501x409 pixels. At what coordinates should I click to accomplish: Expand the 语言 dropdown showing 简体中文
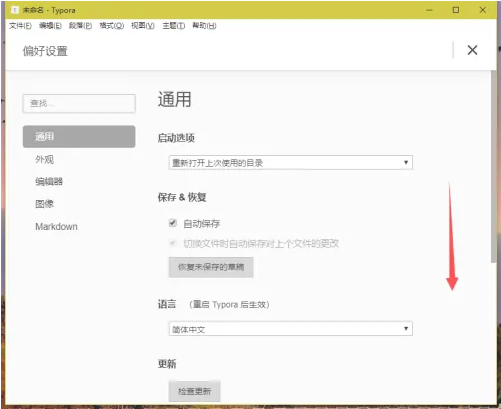(x=291, y=329)
